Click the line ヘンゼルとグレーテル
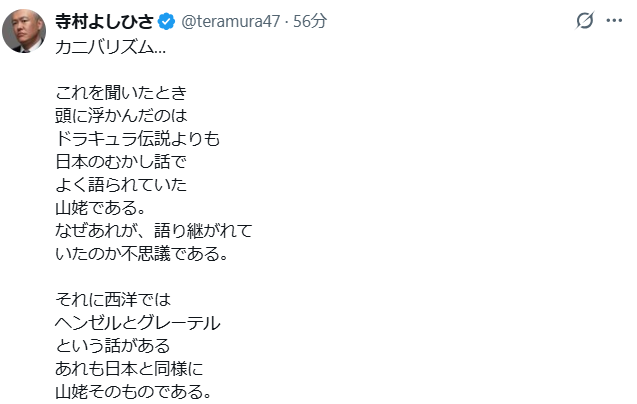The image size is (637, 404). click(138, 322)
